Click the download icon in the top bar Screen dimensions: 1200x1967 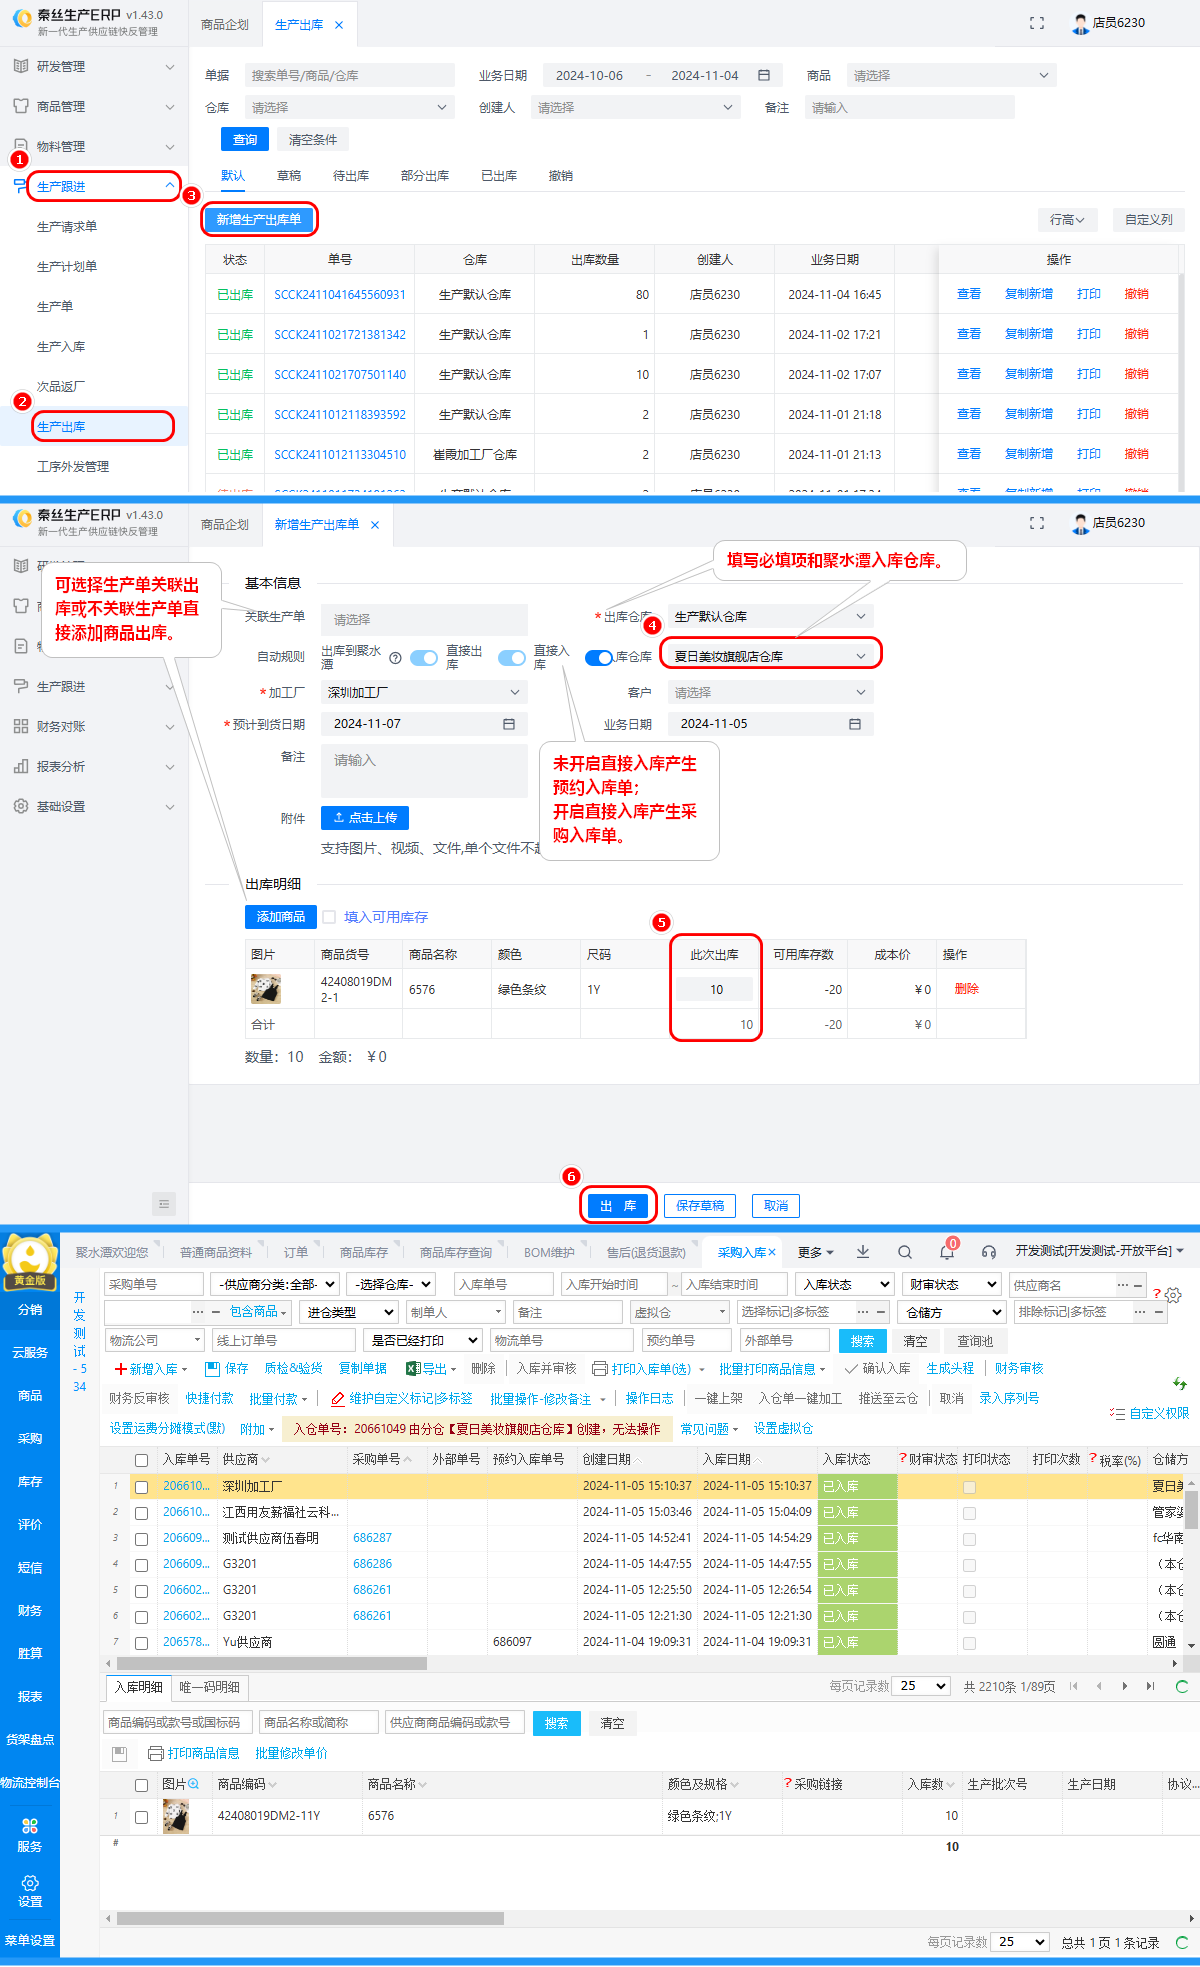tap(863, 1252)
